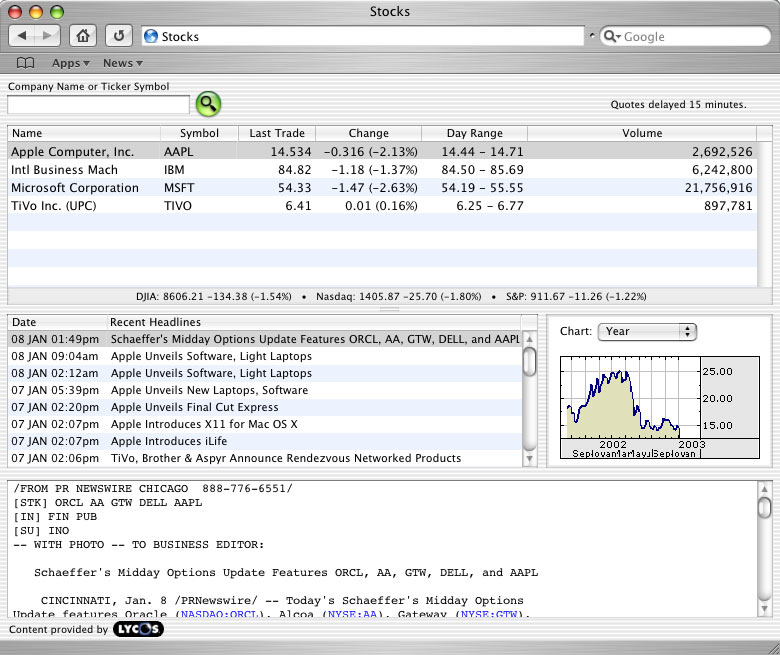
Task: Expand the Chart Year period dropdown
Action: point(646,331)
